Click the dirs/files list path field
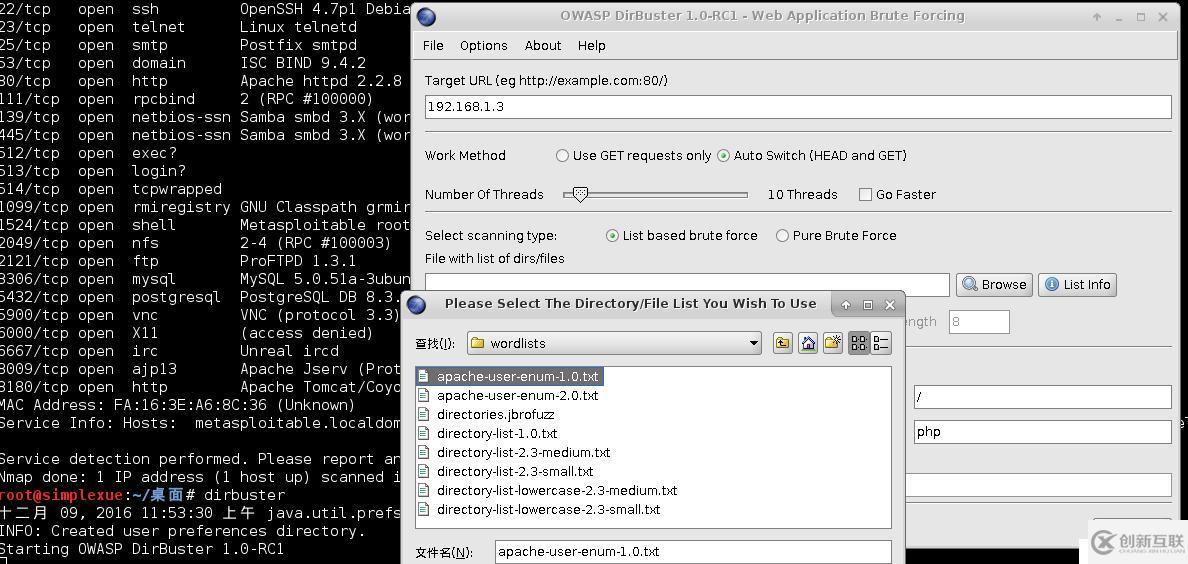Viewport: 1188px width, 564px height. click(686, 285)
